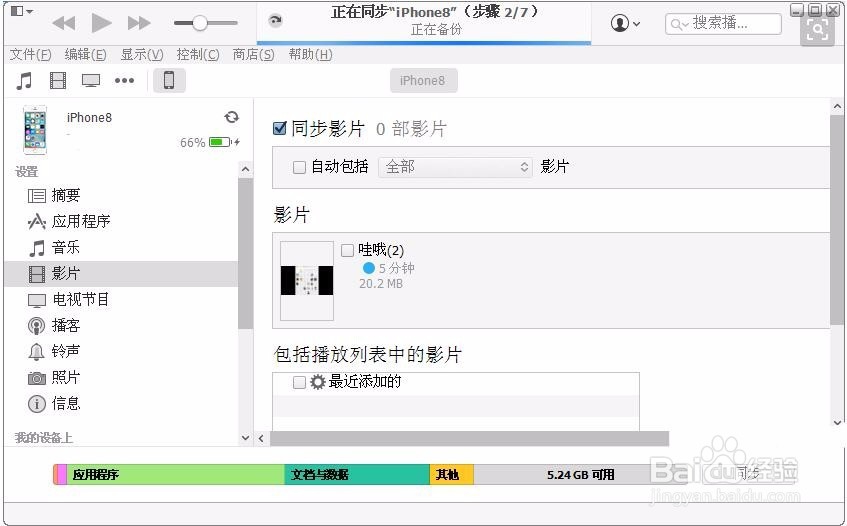Screen dimensions: 847x526
Task: Open the 编辑(E) menu
Action: [x=85, y=54]
